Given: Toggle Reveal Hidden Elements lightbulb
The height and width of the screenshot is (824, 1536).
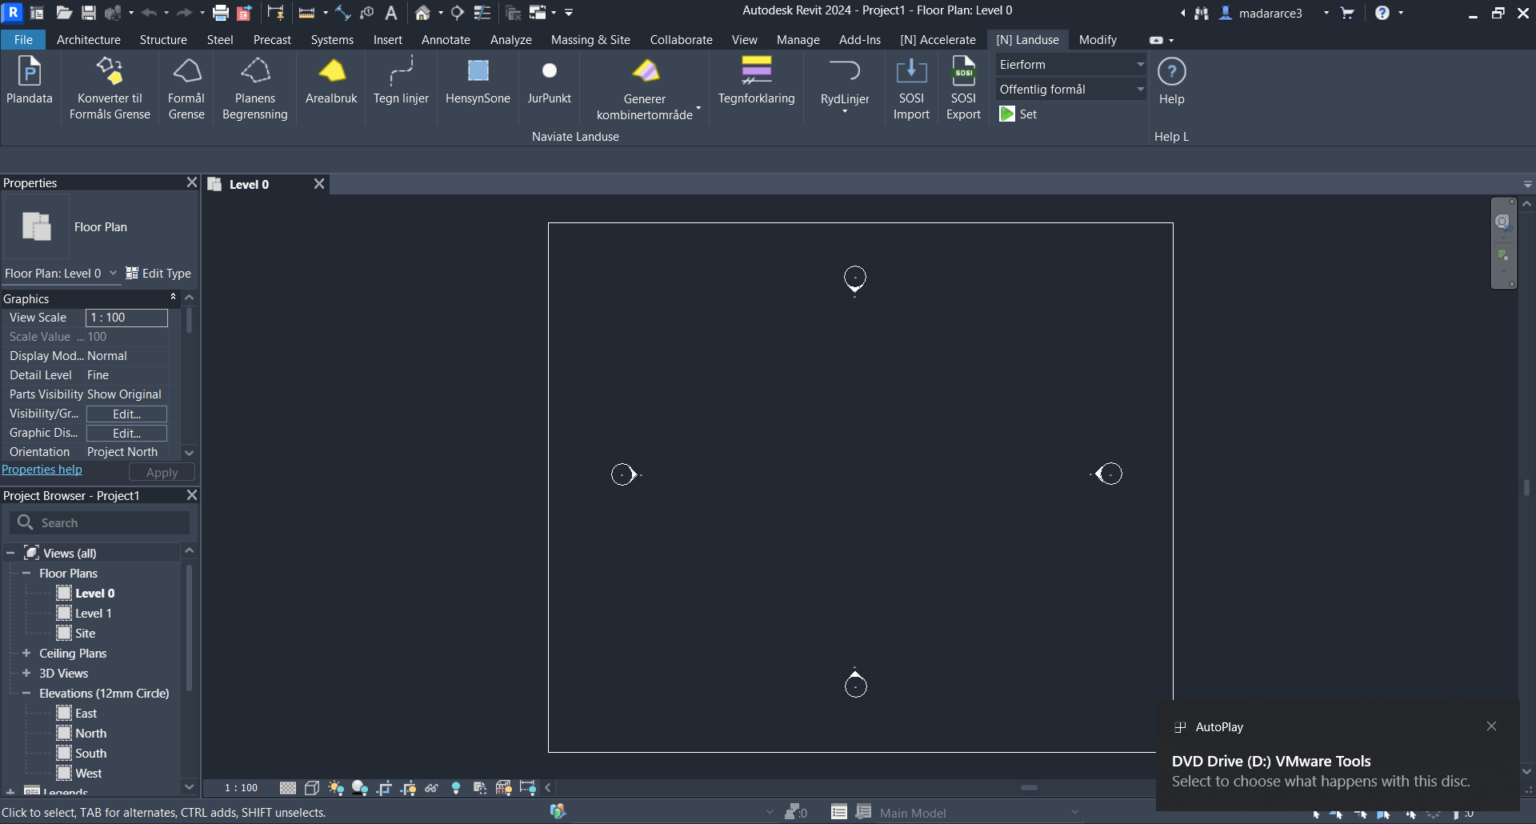Looking at the screenshot, I should [x=456, y=788].
